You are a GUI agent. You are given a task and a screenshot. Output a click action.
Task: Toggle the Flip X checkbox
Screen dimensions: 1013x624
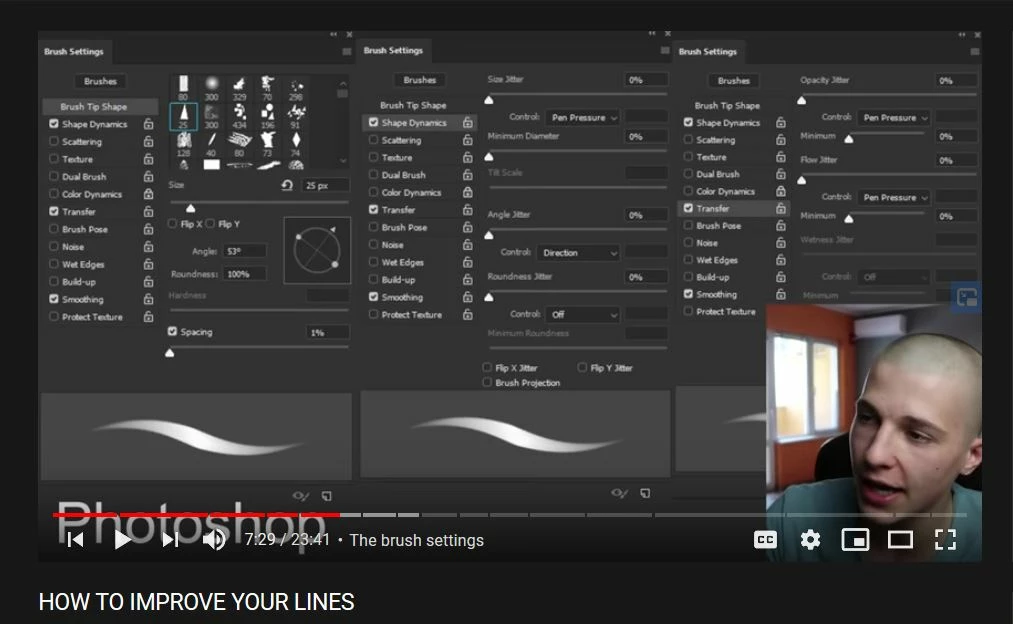pyautogui.click(x=172, y=224)
